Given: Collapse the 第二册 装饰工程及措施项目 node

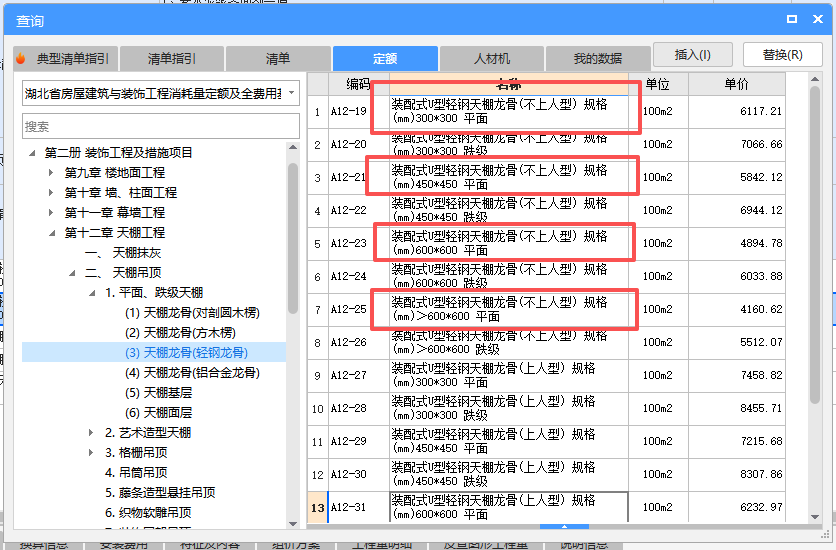Looking at the screenshot, I should [32, 153].
